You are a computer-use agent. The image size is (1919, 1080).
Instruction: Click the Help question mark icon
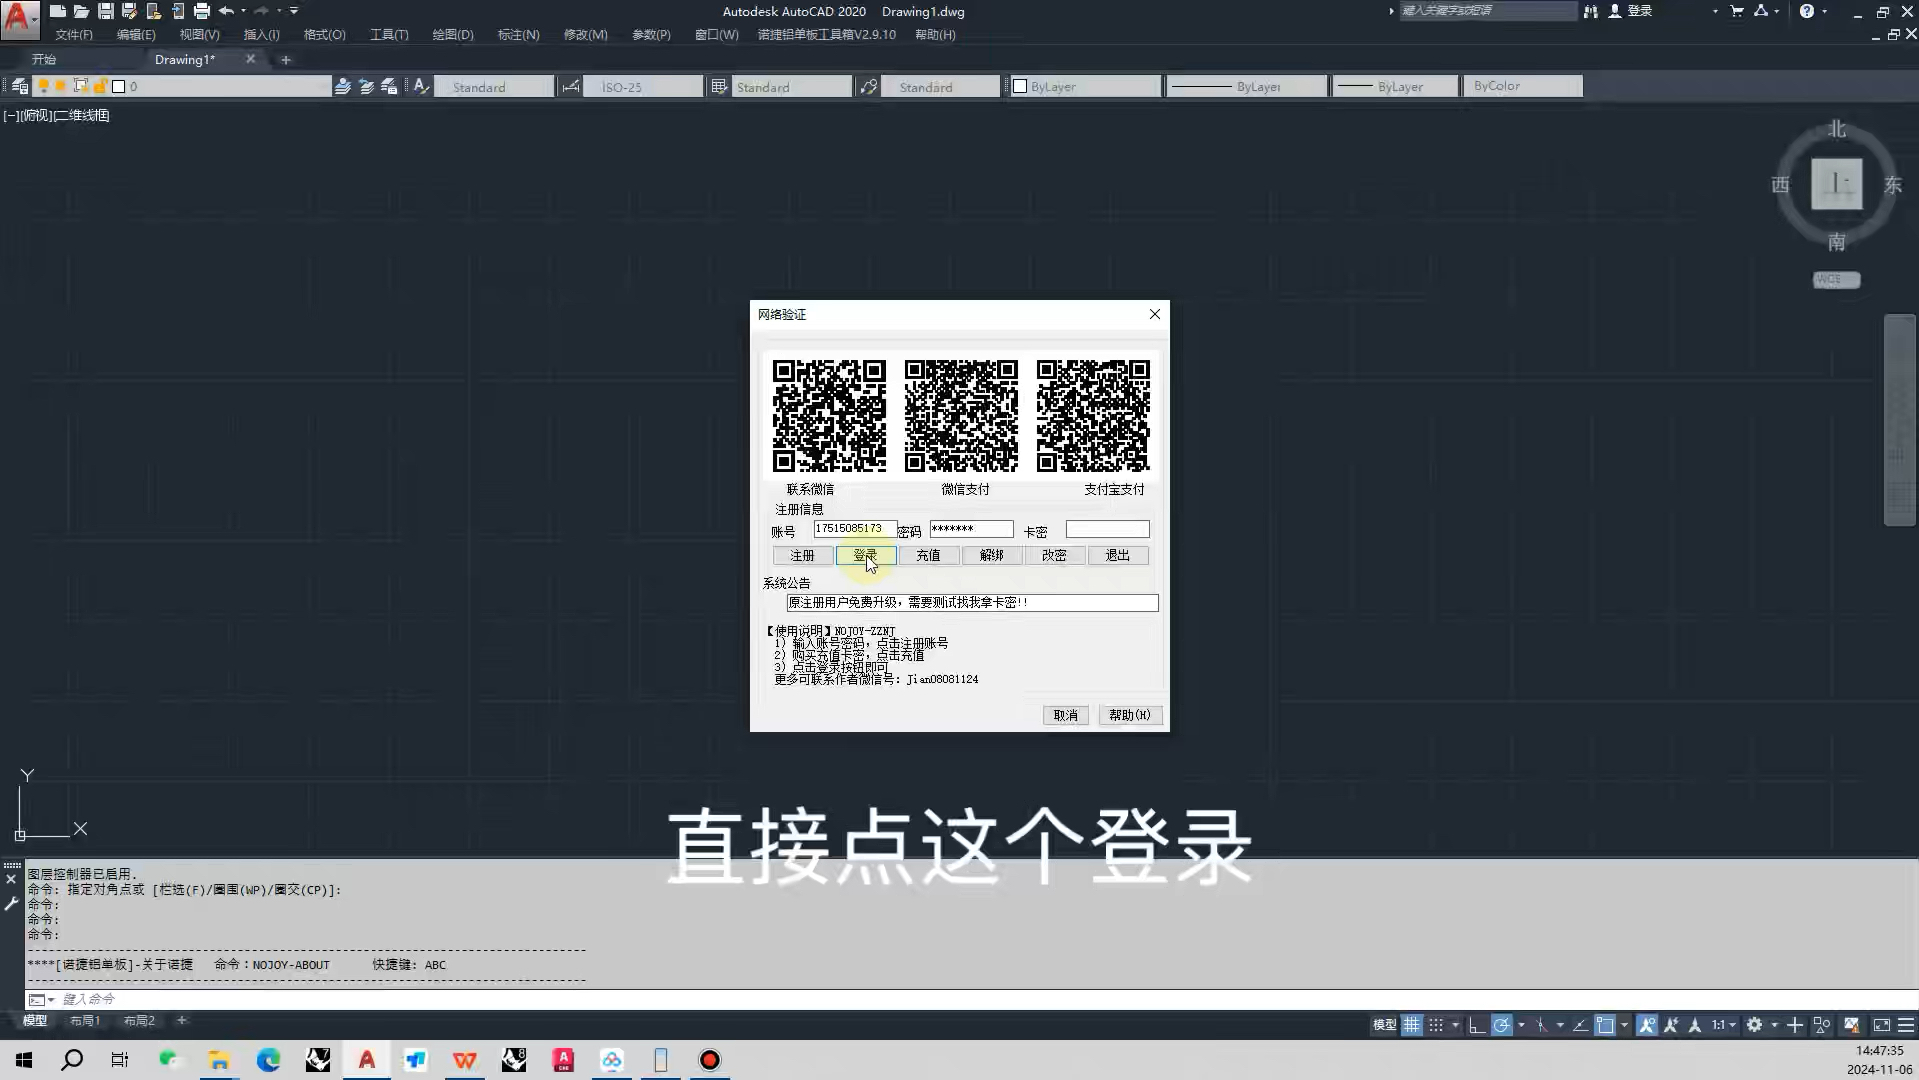click(1807, 11)
